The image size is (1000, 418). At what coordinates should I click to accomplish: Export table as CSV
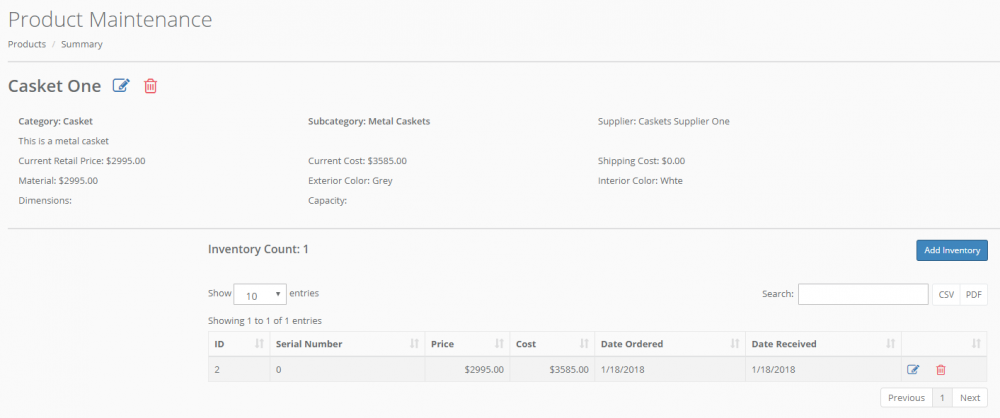click(x=945, y=294)
